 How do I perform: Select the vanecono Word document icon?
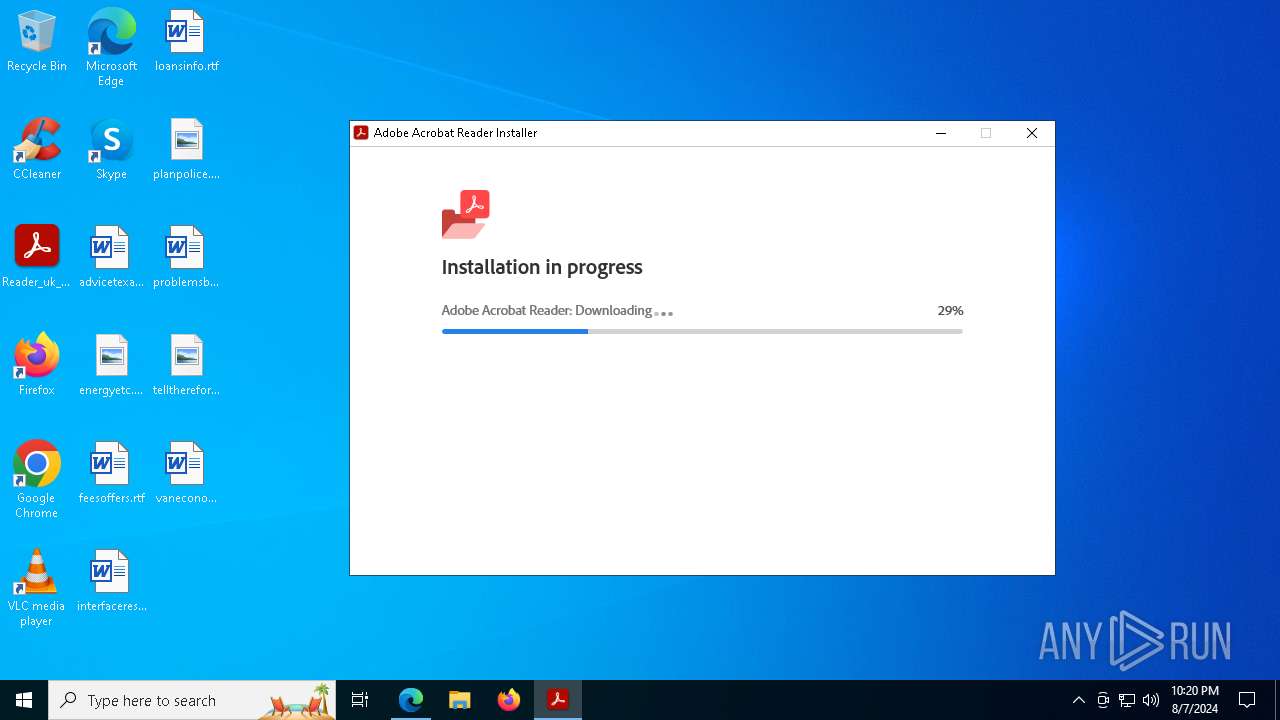(186, 473)
